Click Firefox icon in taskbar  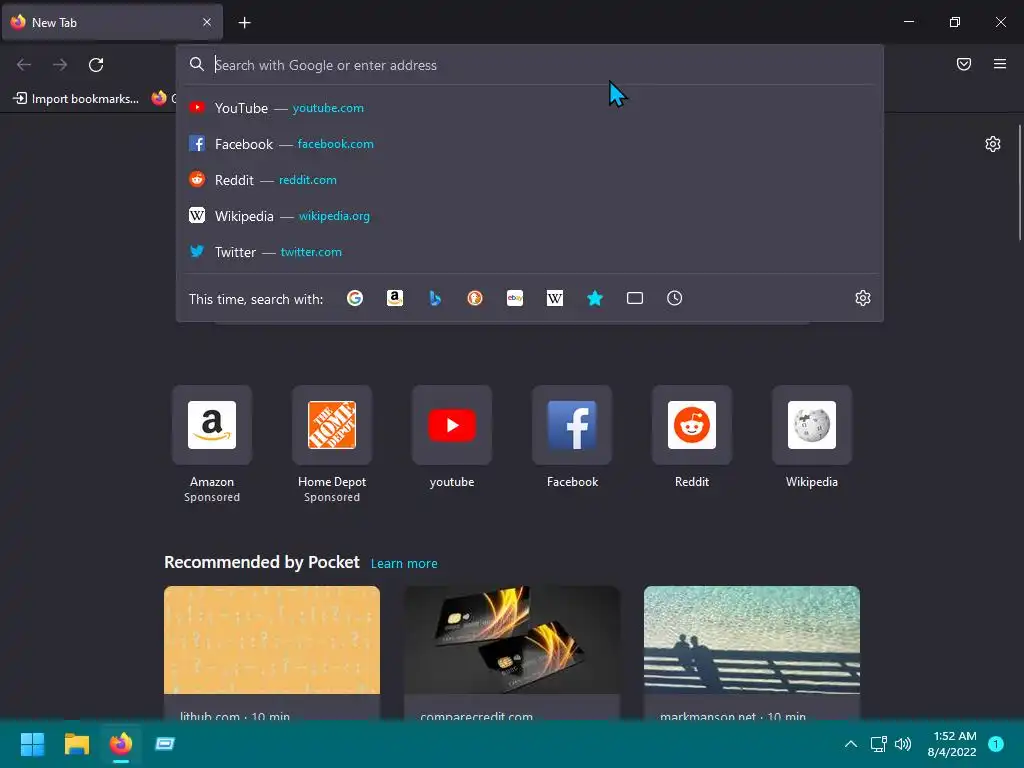point(121,744)
